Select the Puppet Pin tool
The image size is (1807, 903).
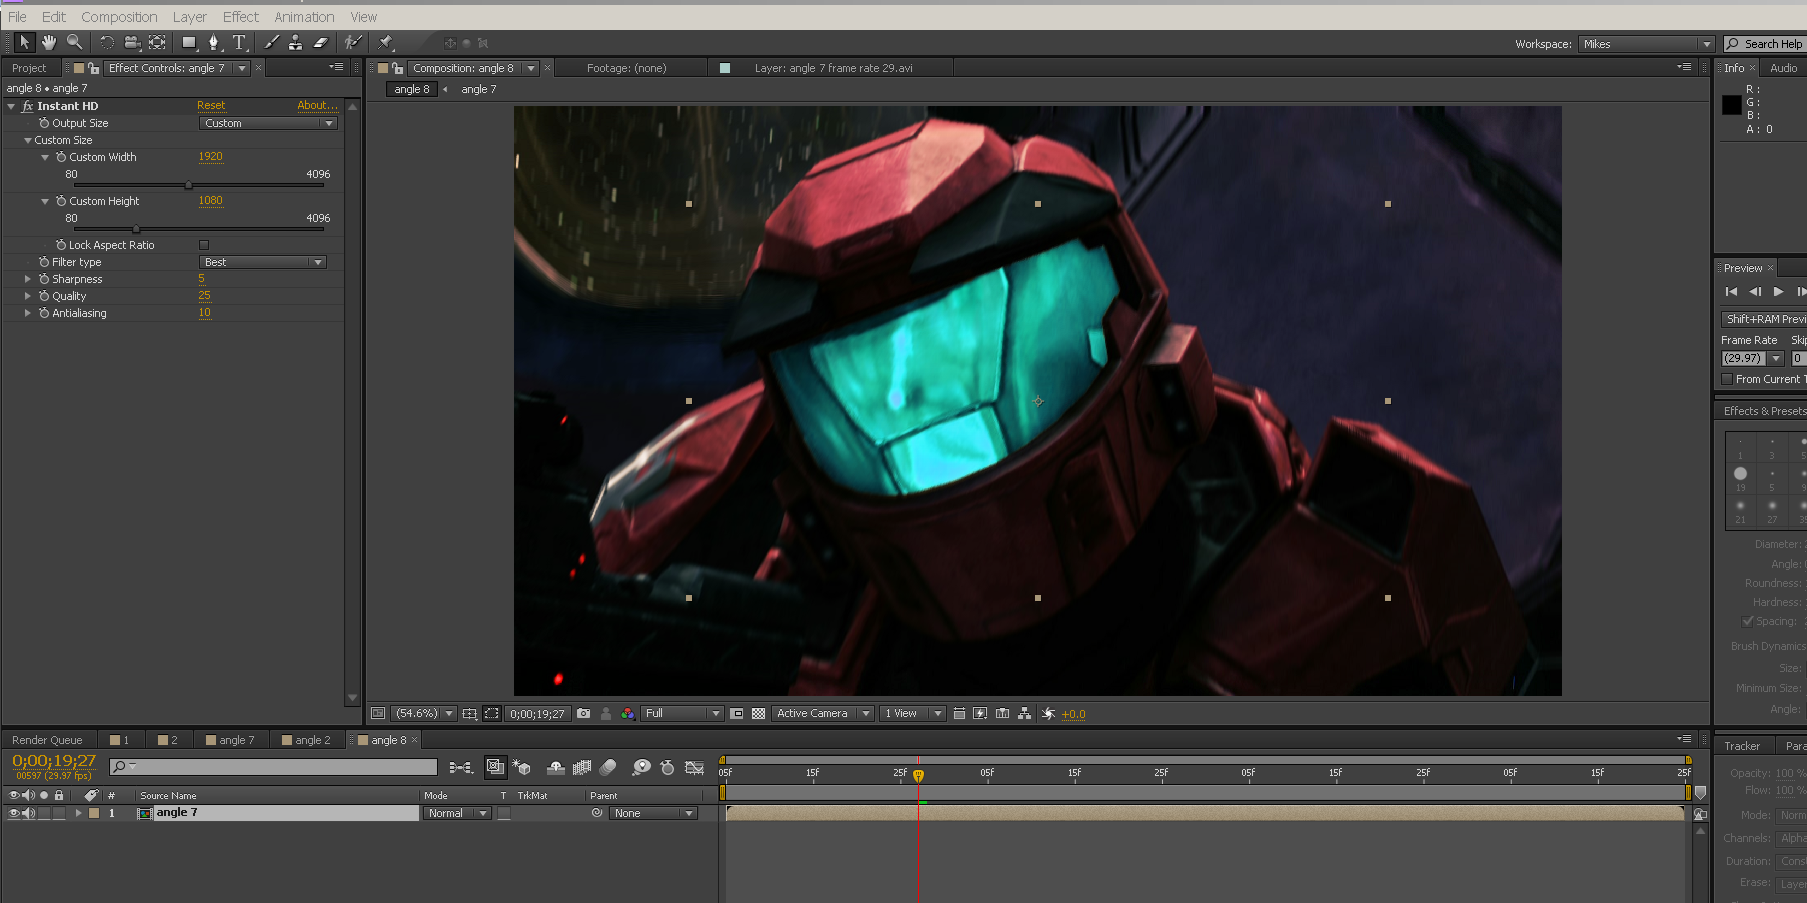pos(386,42)
